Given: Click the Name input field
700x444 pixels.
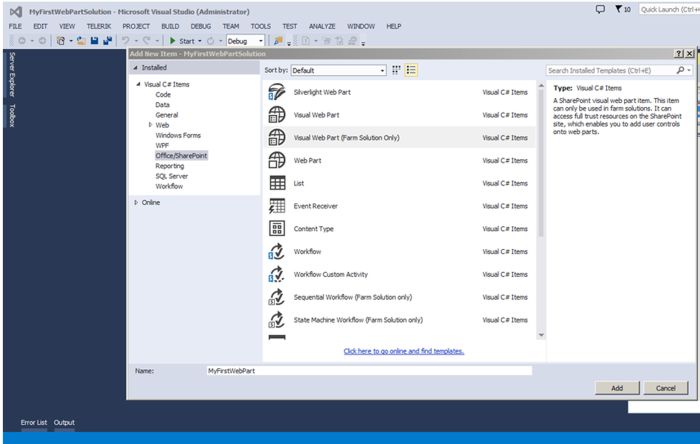Looking at the screenshot, I should (x=368, y=370).
